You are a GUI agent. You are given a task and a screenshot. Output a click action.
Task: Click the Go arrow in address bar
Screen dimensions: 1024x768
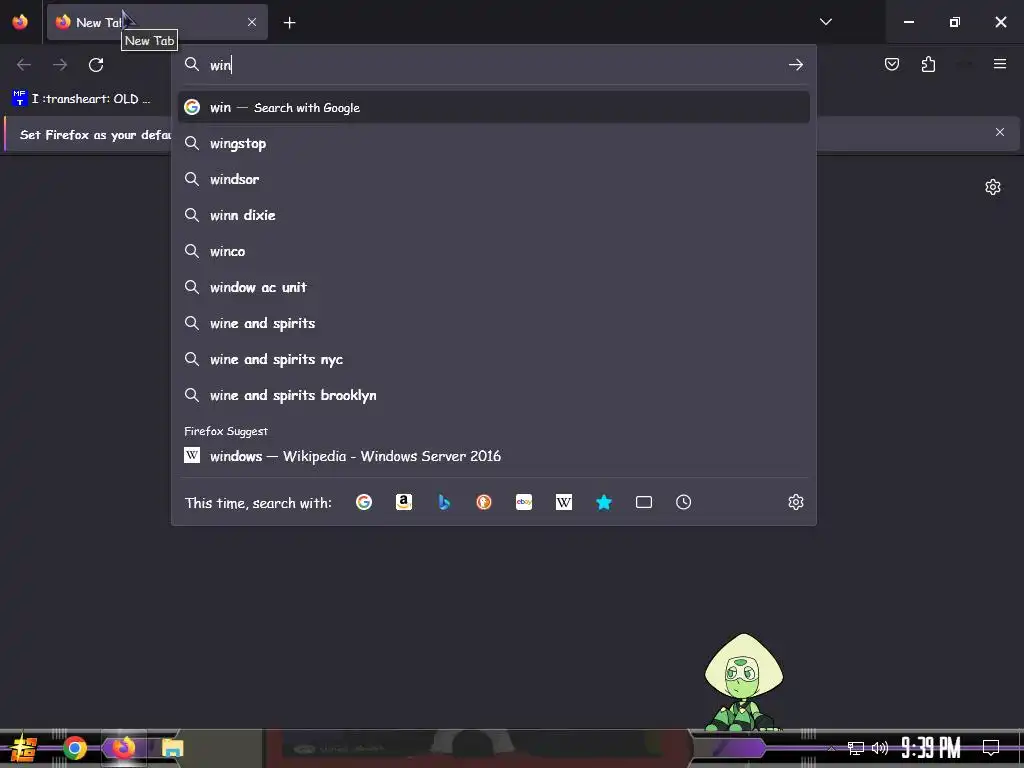coord(795,65)
